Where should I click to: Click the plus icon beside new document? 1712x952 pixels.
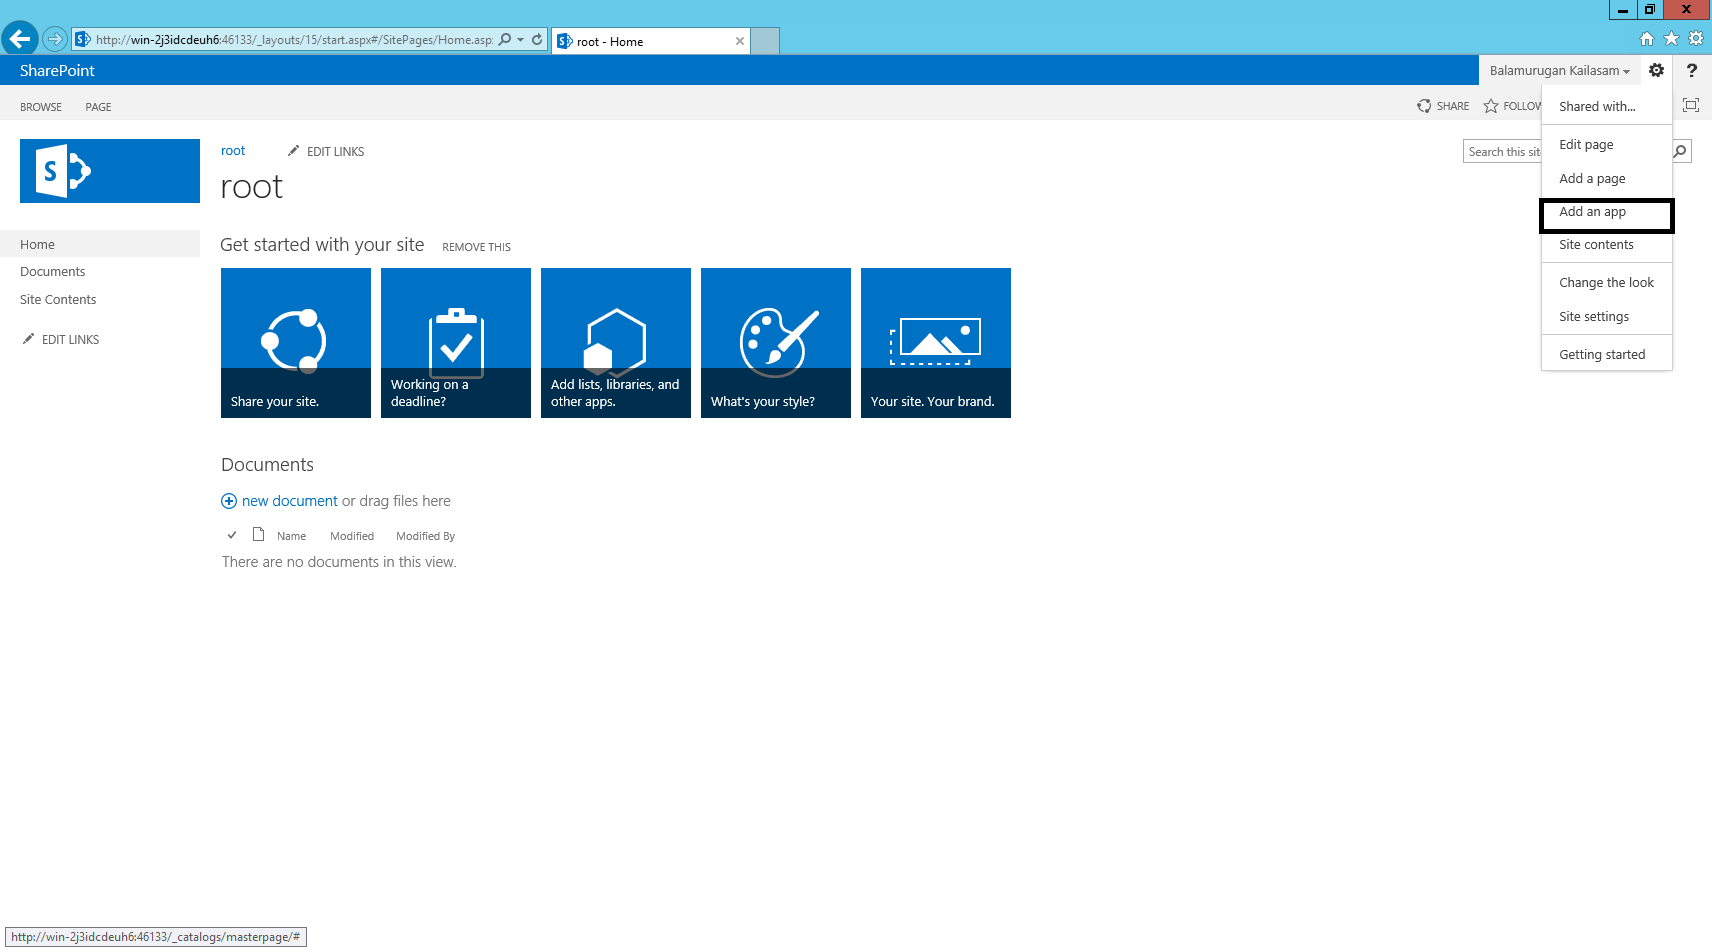click(229, 501)
